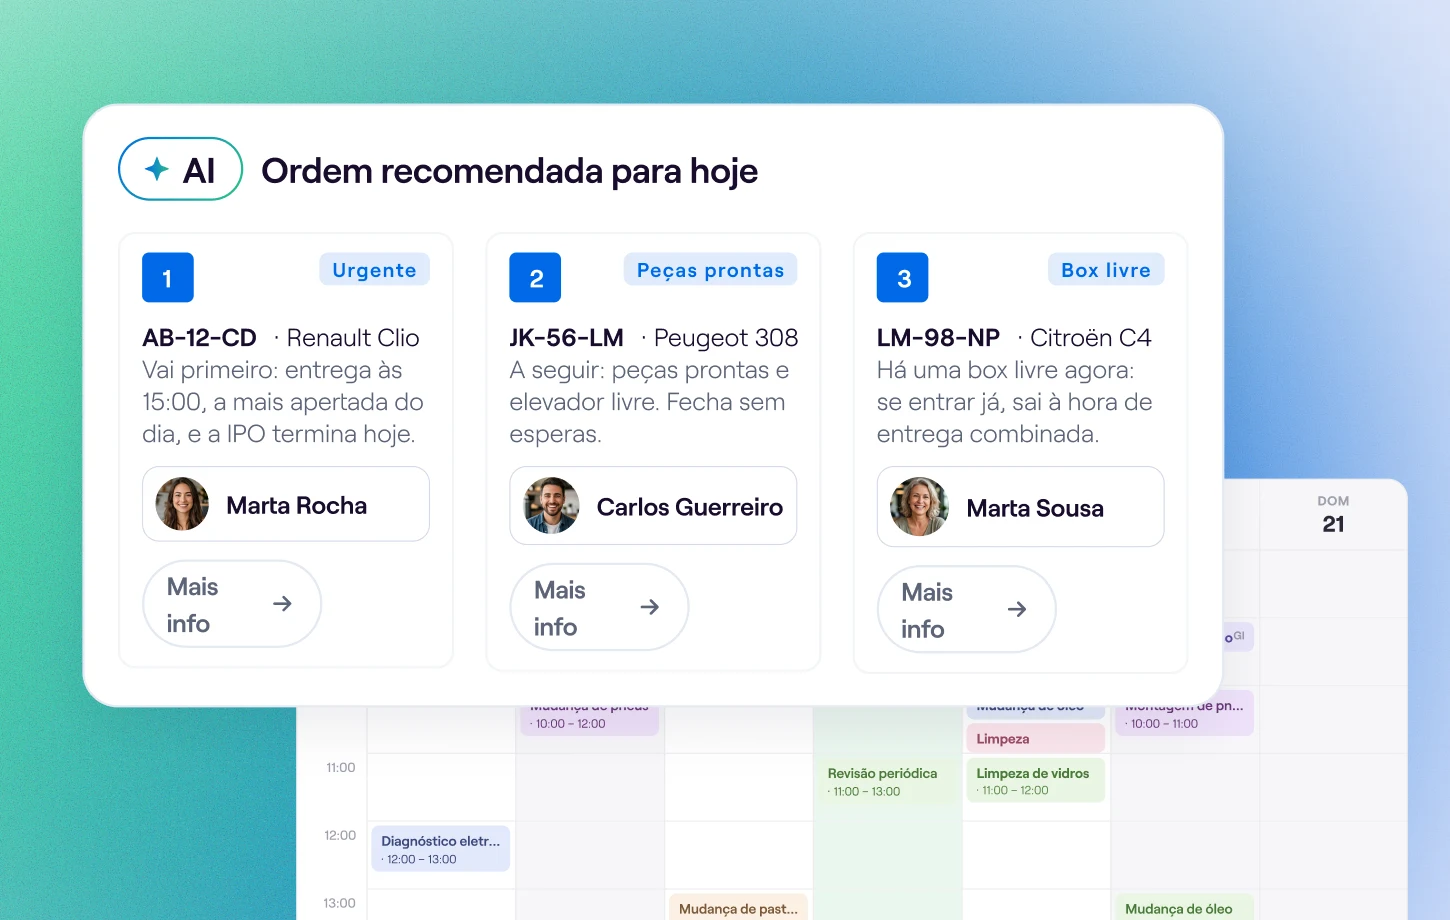Open the Marta Rocha assignee field
This screenshot has width=1450, height=920.
(x=286, y=504)
